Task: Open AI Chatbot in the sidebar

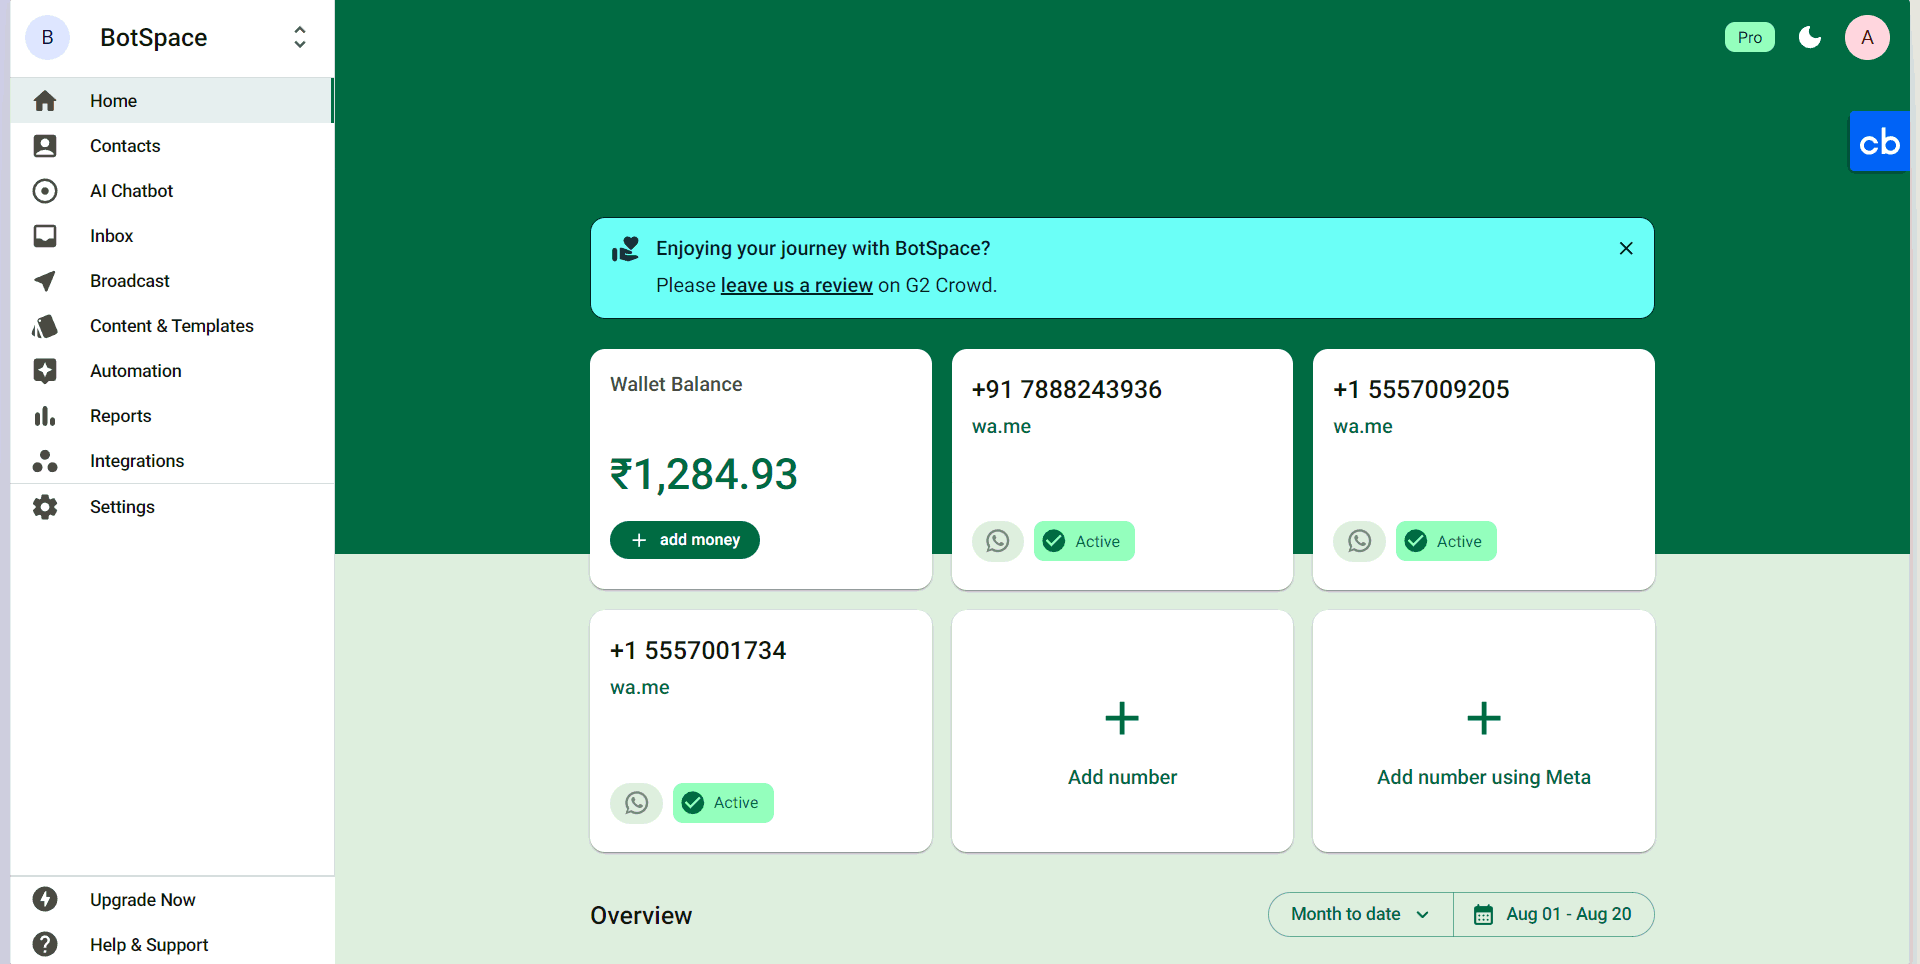Action: 172,191
